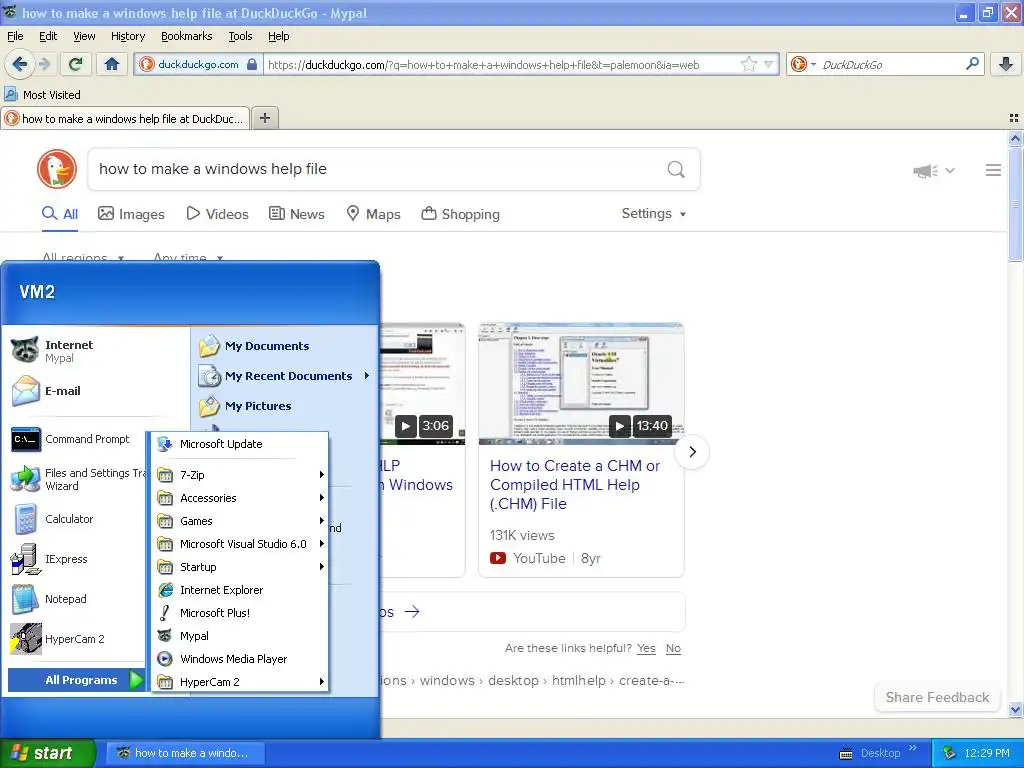This screenshot has height=768, width=1024.
Task: Open the Bookmarks menu
Action: click(x=186, y=36)
